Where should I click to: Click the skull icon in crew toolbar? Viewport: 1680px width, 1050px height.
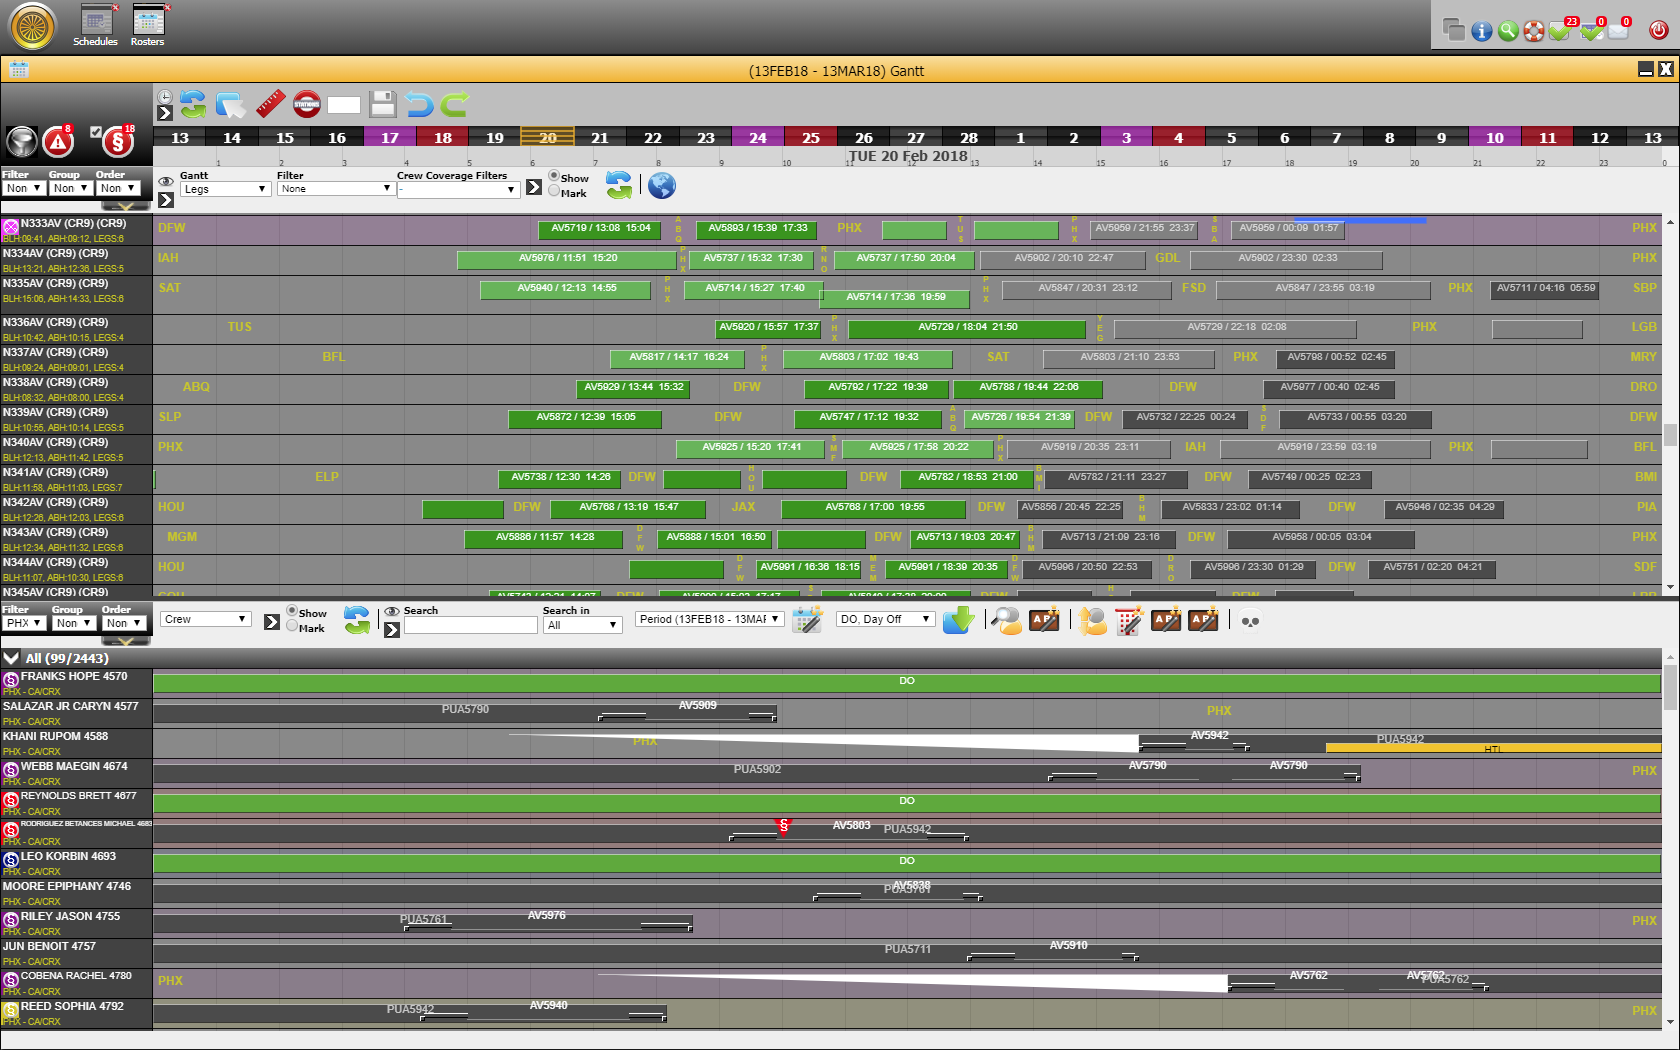pos(1250,621)
